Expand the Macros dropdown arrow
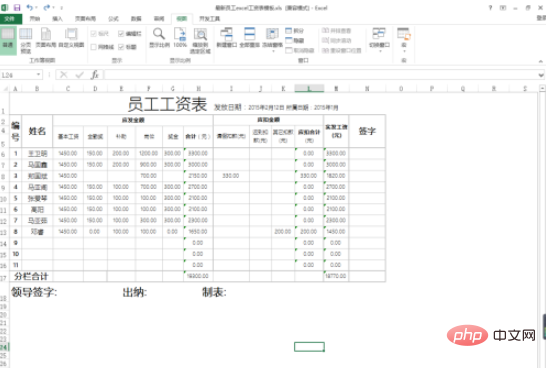This screenshot has width=546, height=368. click(404, 51)
